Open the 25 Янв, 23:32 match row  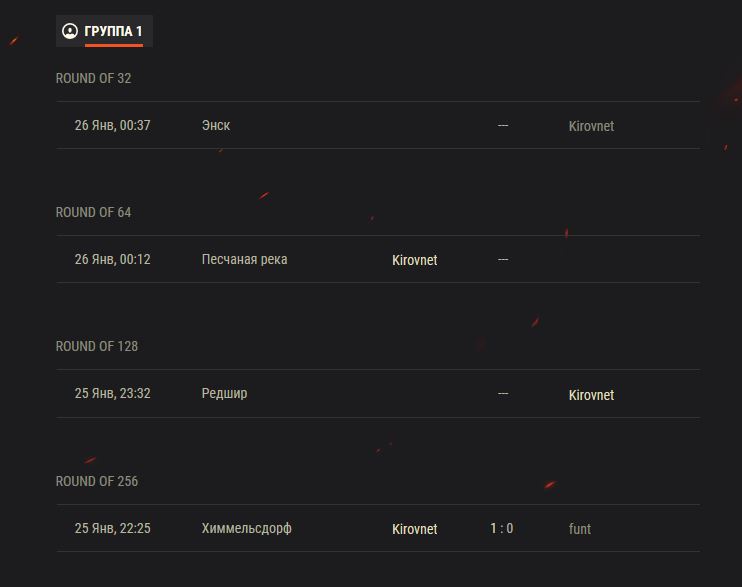112,393
